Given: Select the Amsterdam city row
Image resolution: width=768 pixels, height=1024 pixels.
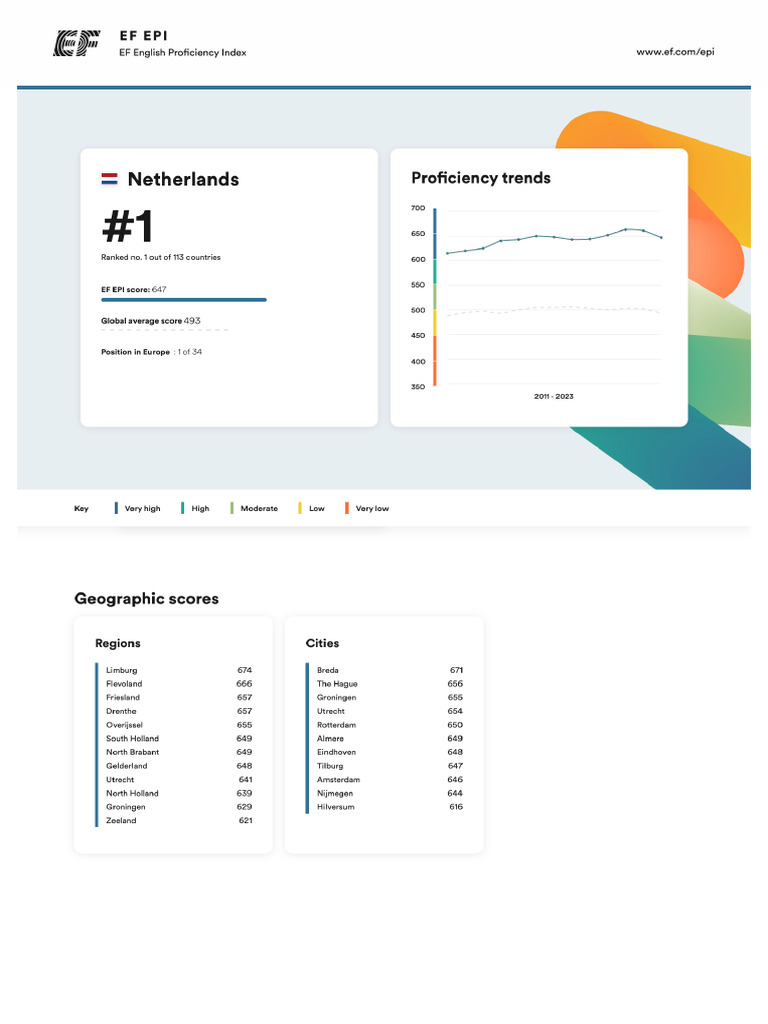Looking at the screenshot, I should [389, 780].
